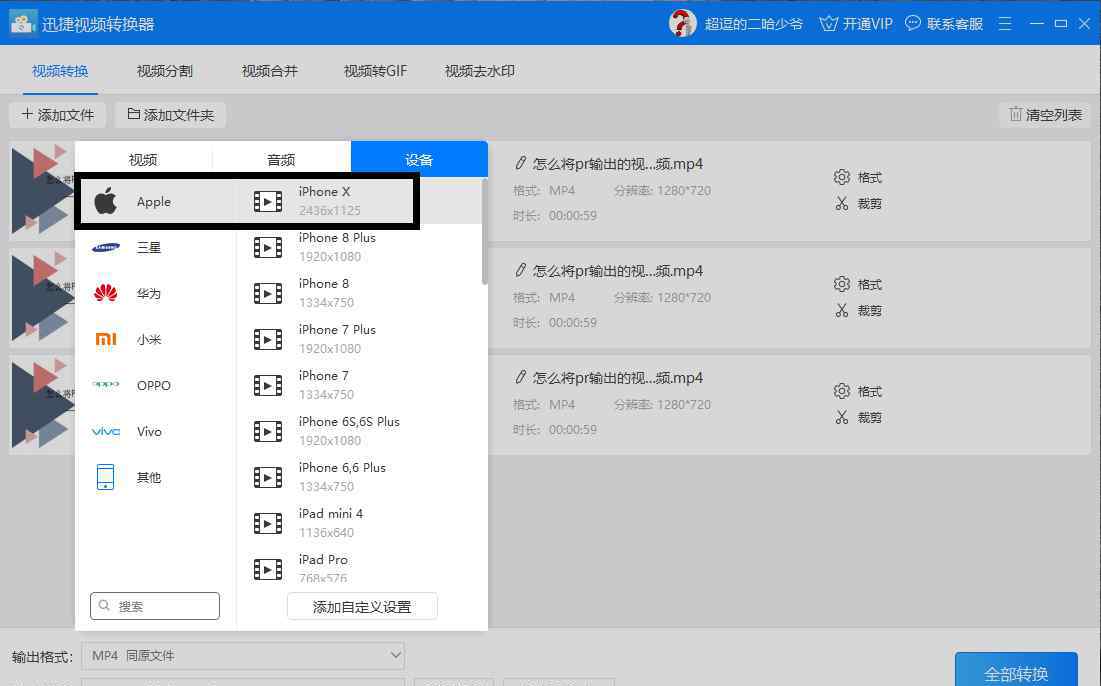Select the 设备 format tab
This screenshot has height=686, width=1101.
tap(419, 159)
